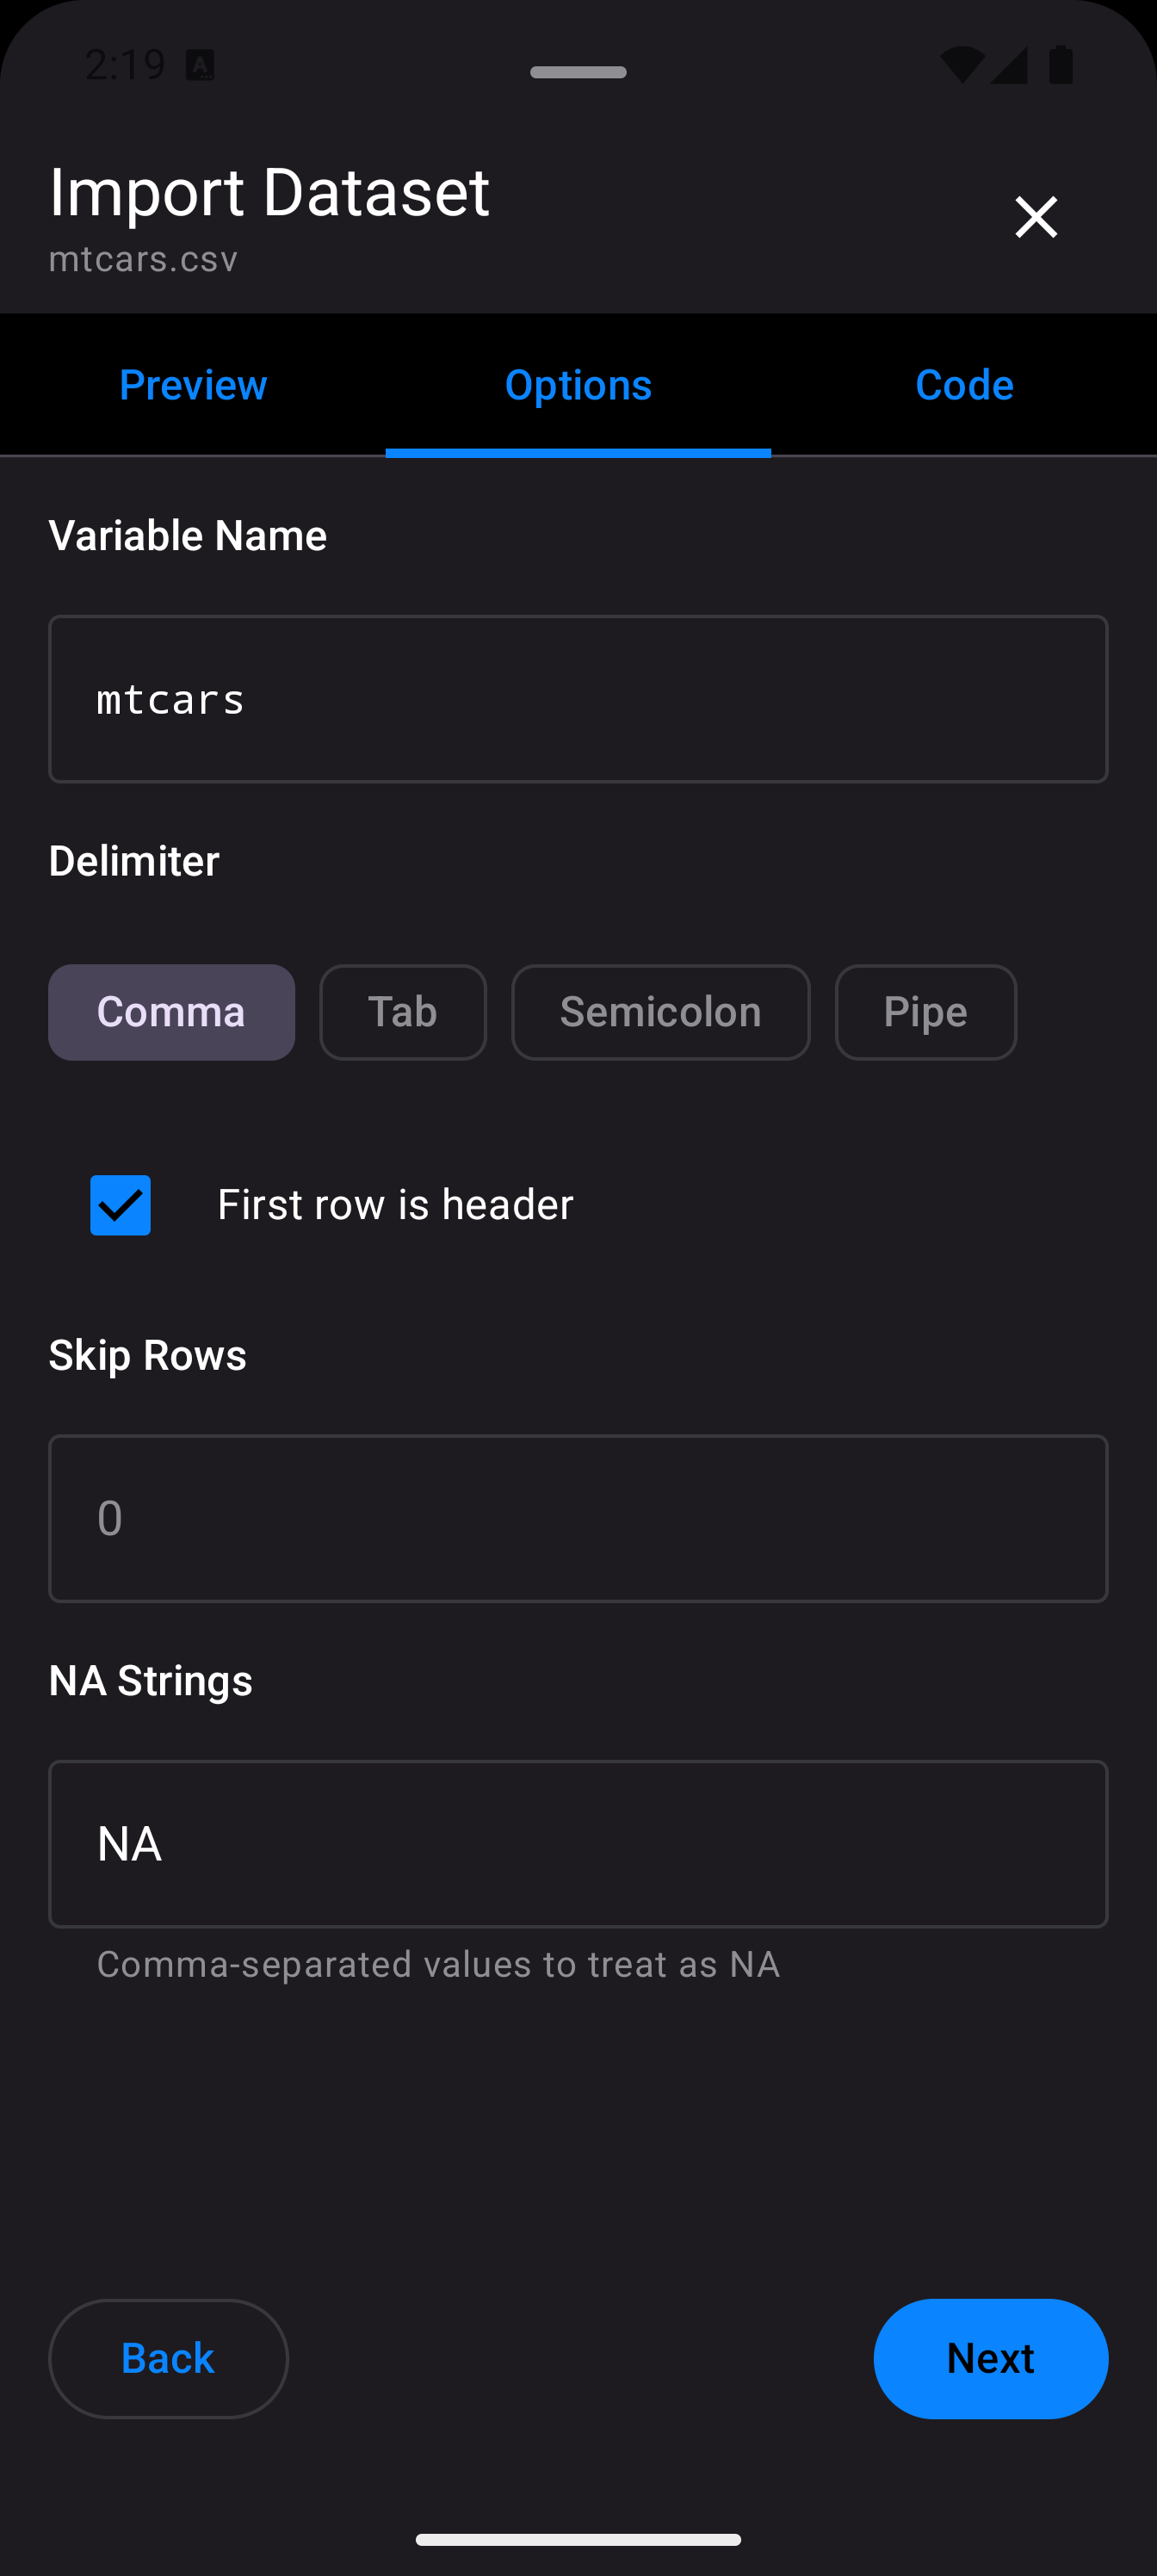Focus the Skip Rows input field
The height and width of the screenshot is (2576, 1157).
click(578, 1518)
